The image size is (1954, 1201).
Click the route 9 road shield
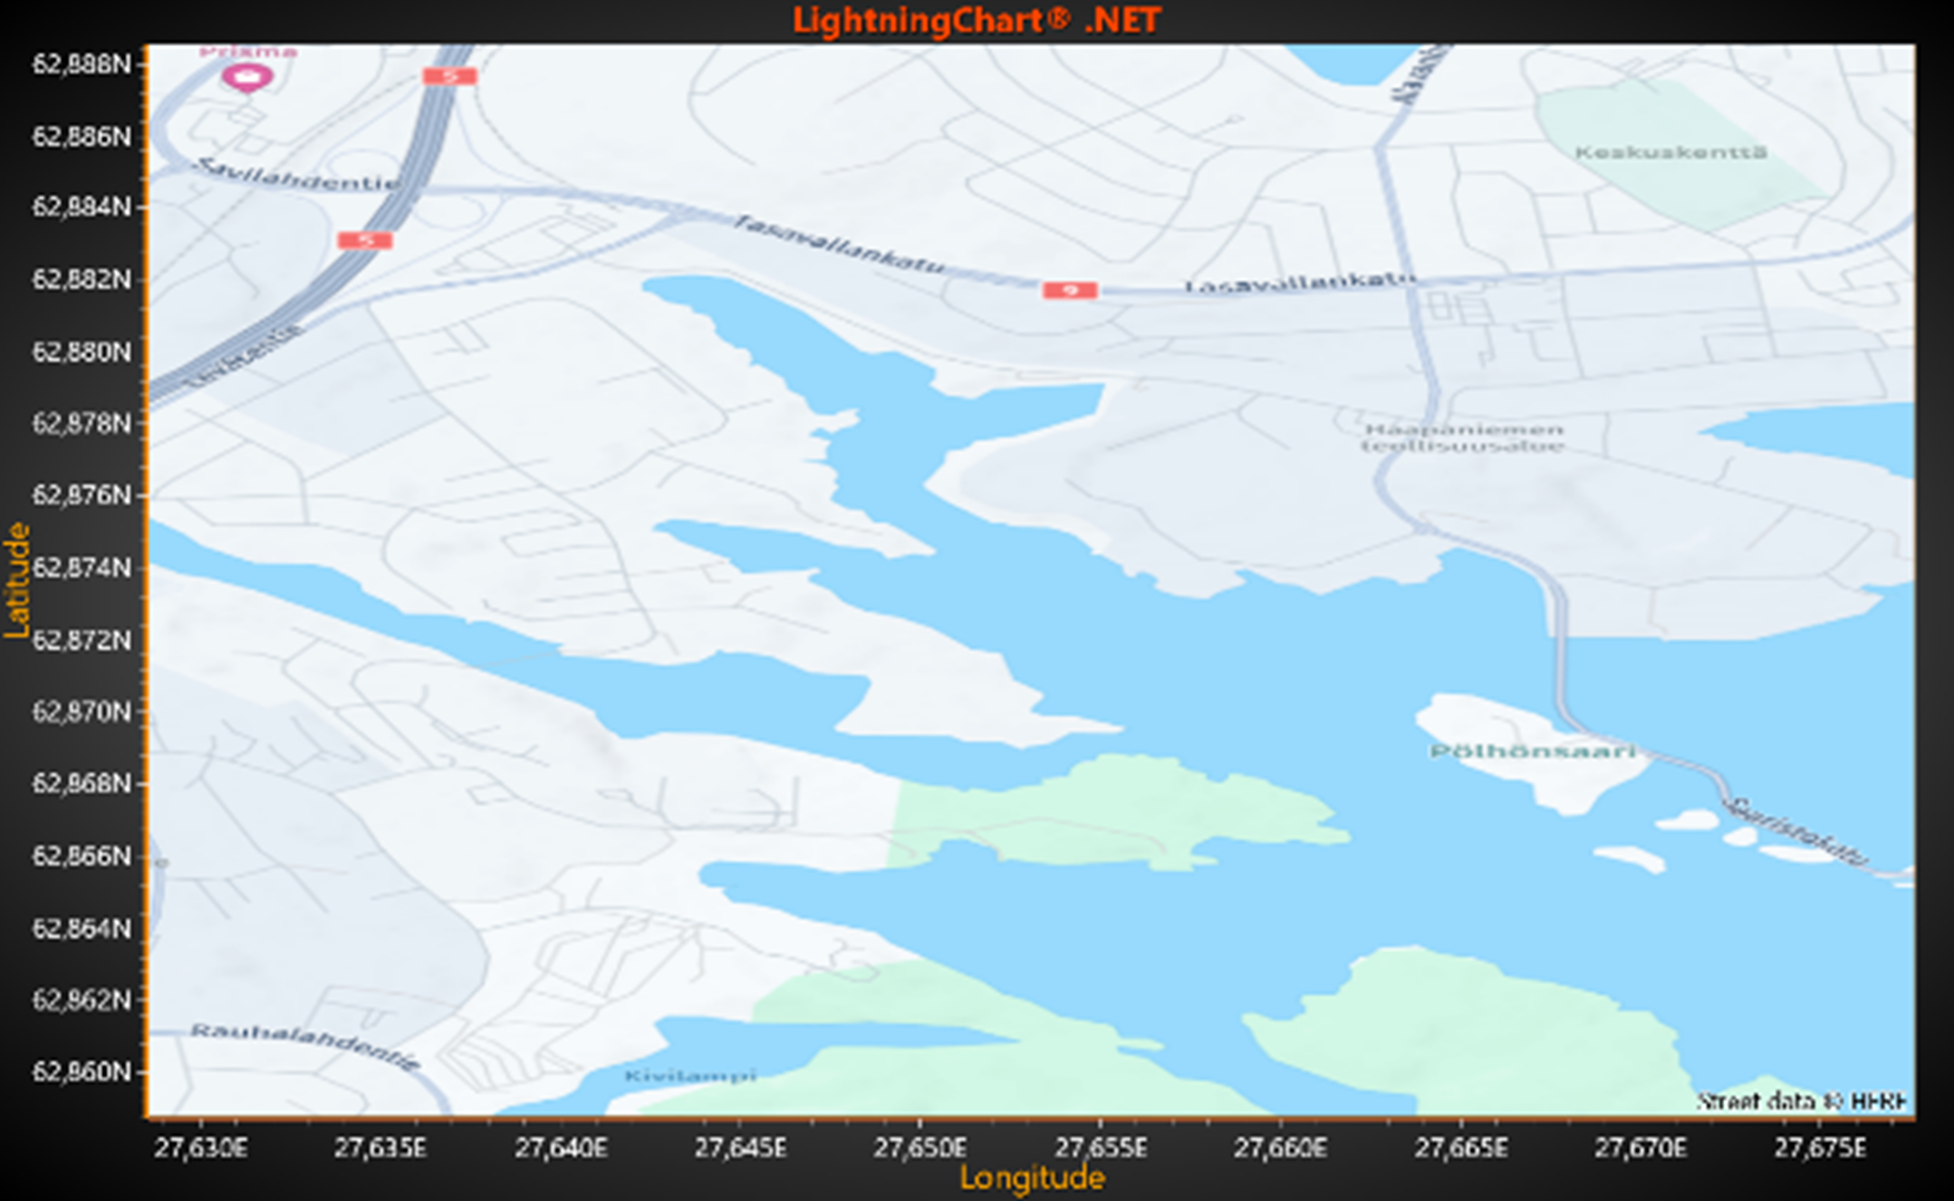pos(1070,290)
